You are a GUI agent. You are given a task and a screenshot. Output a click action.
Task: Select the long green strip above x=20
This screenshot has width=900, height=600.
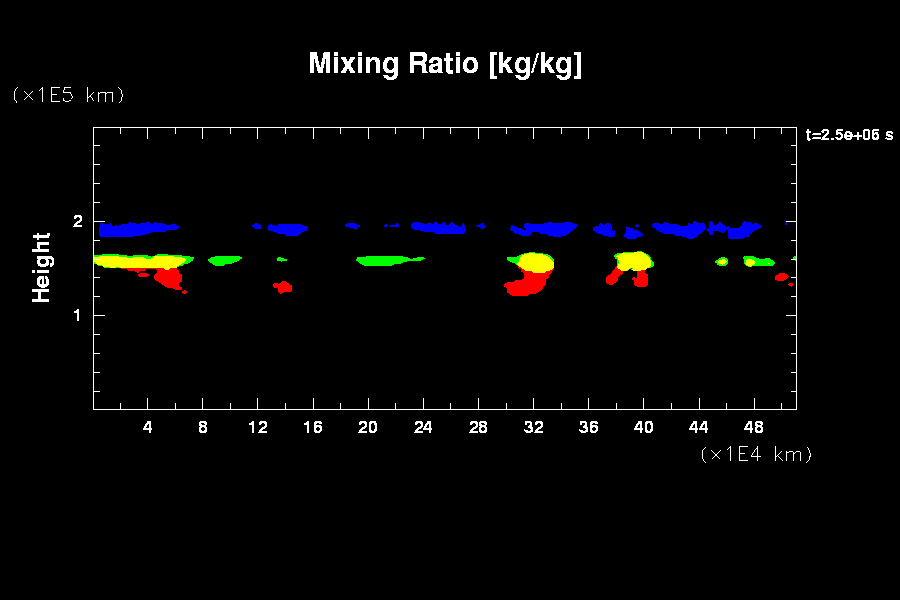point(388,260)
